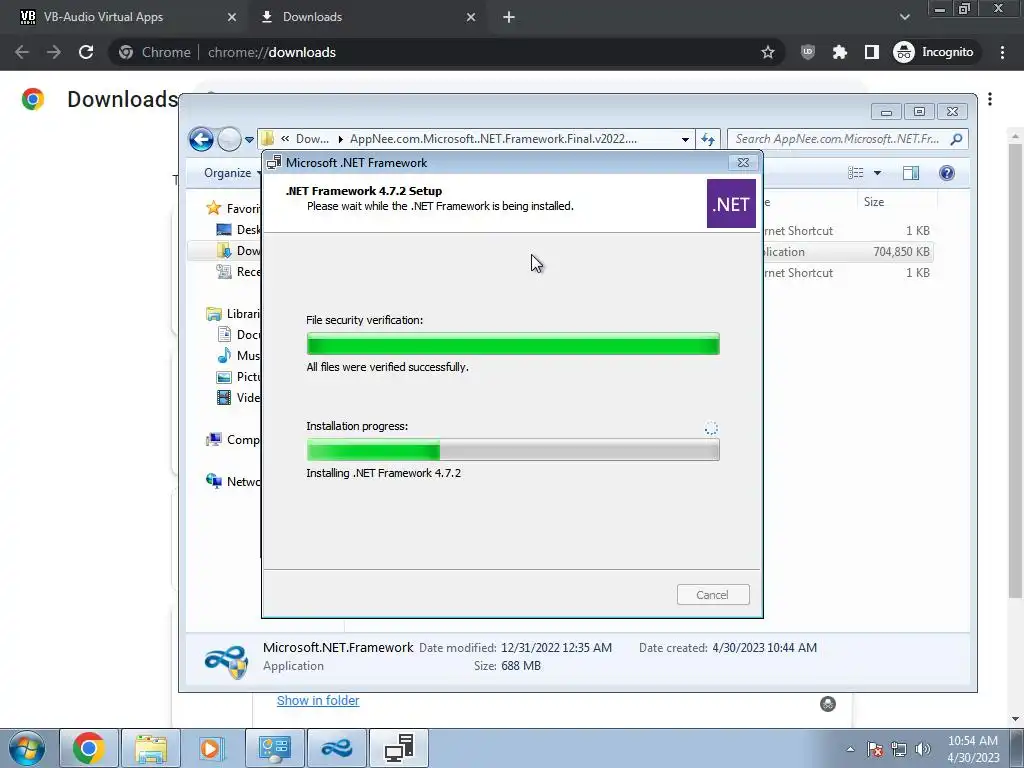Open the uBlock shield extension icon

tap(808, 52)
